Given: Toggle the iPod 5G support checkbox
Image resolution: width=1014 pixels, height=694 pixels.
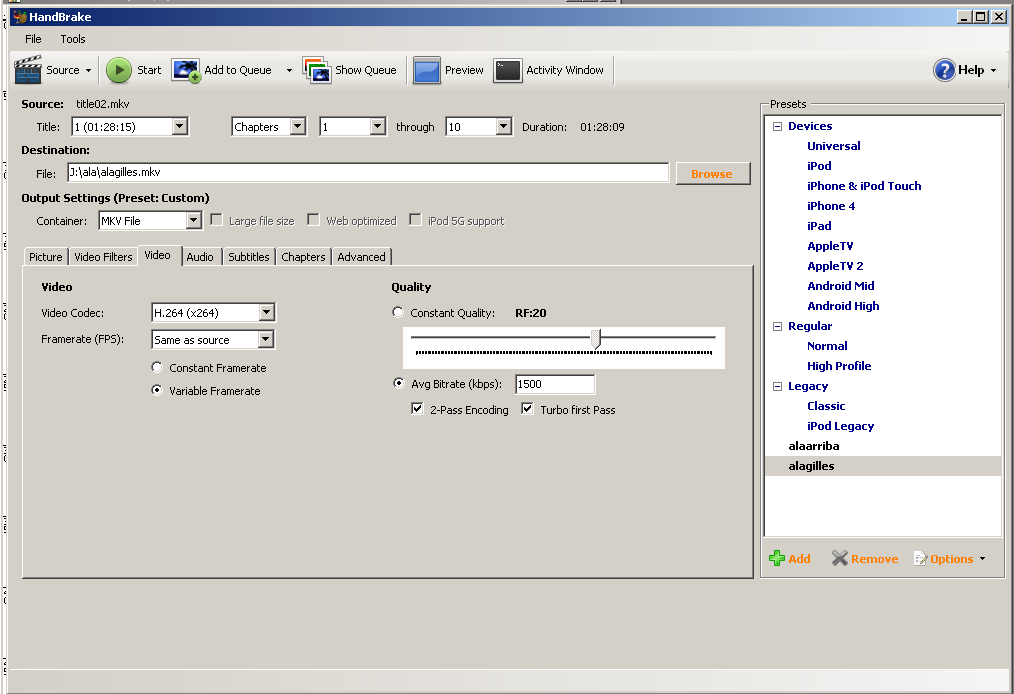Looking at the screenshot, I should point(415,220).
